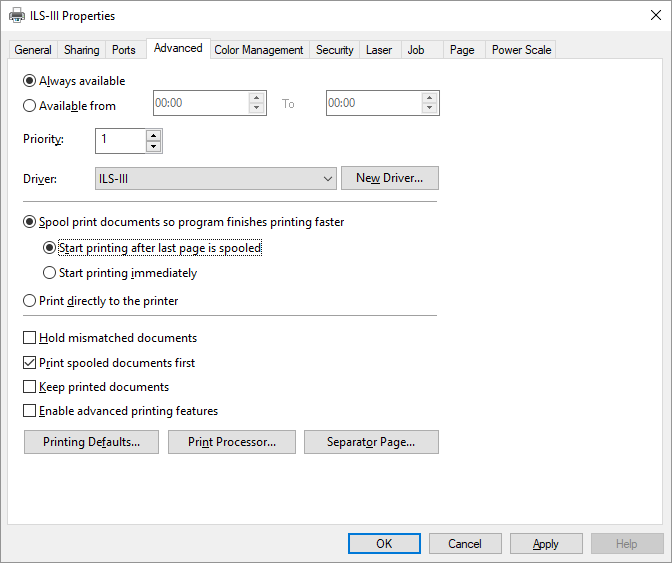Enable Hold mismatched documents checkbox
Screen dimensions: 672x563
29,338
